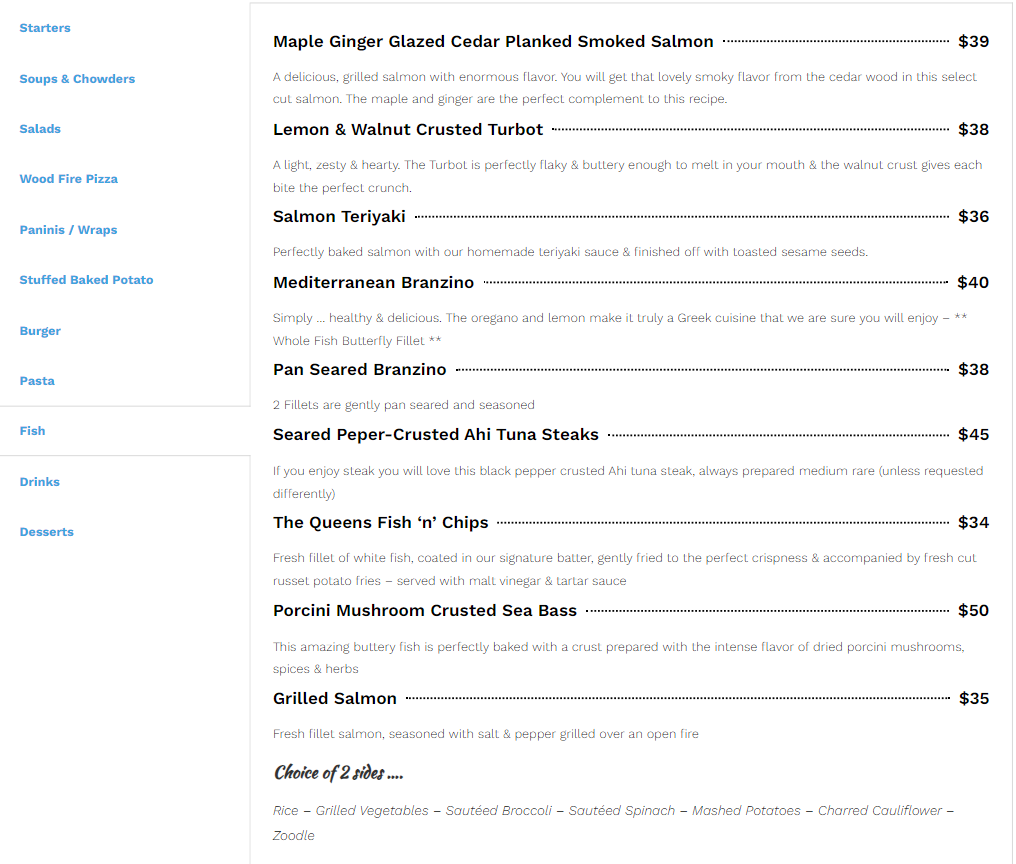Click the Lemon & Walnut Crusted Turbot heading
1016x864 pixels.
(408, 130)
